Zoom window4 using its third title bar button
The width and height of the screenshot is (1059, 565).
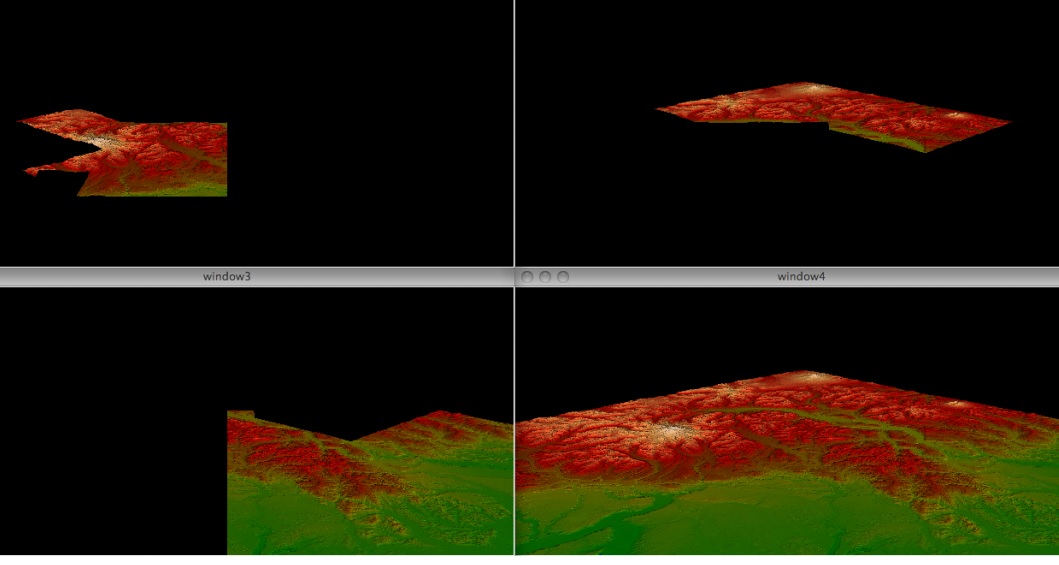point(563,277)
